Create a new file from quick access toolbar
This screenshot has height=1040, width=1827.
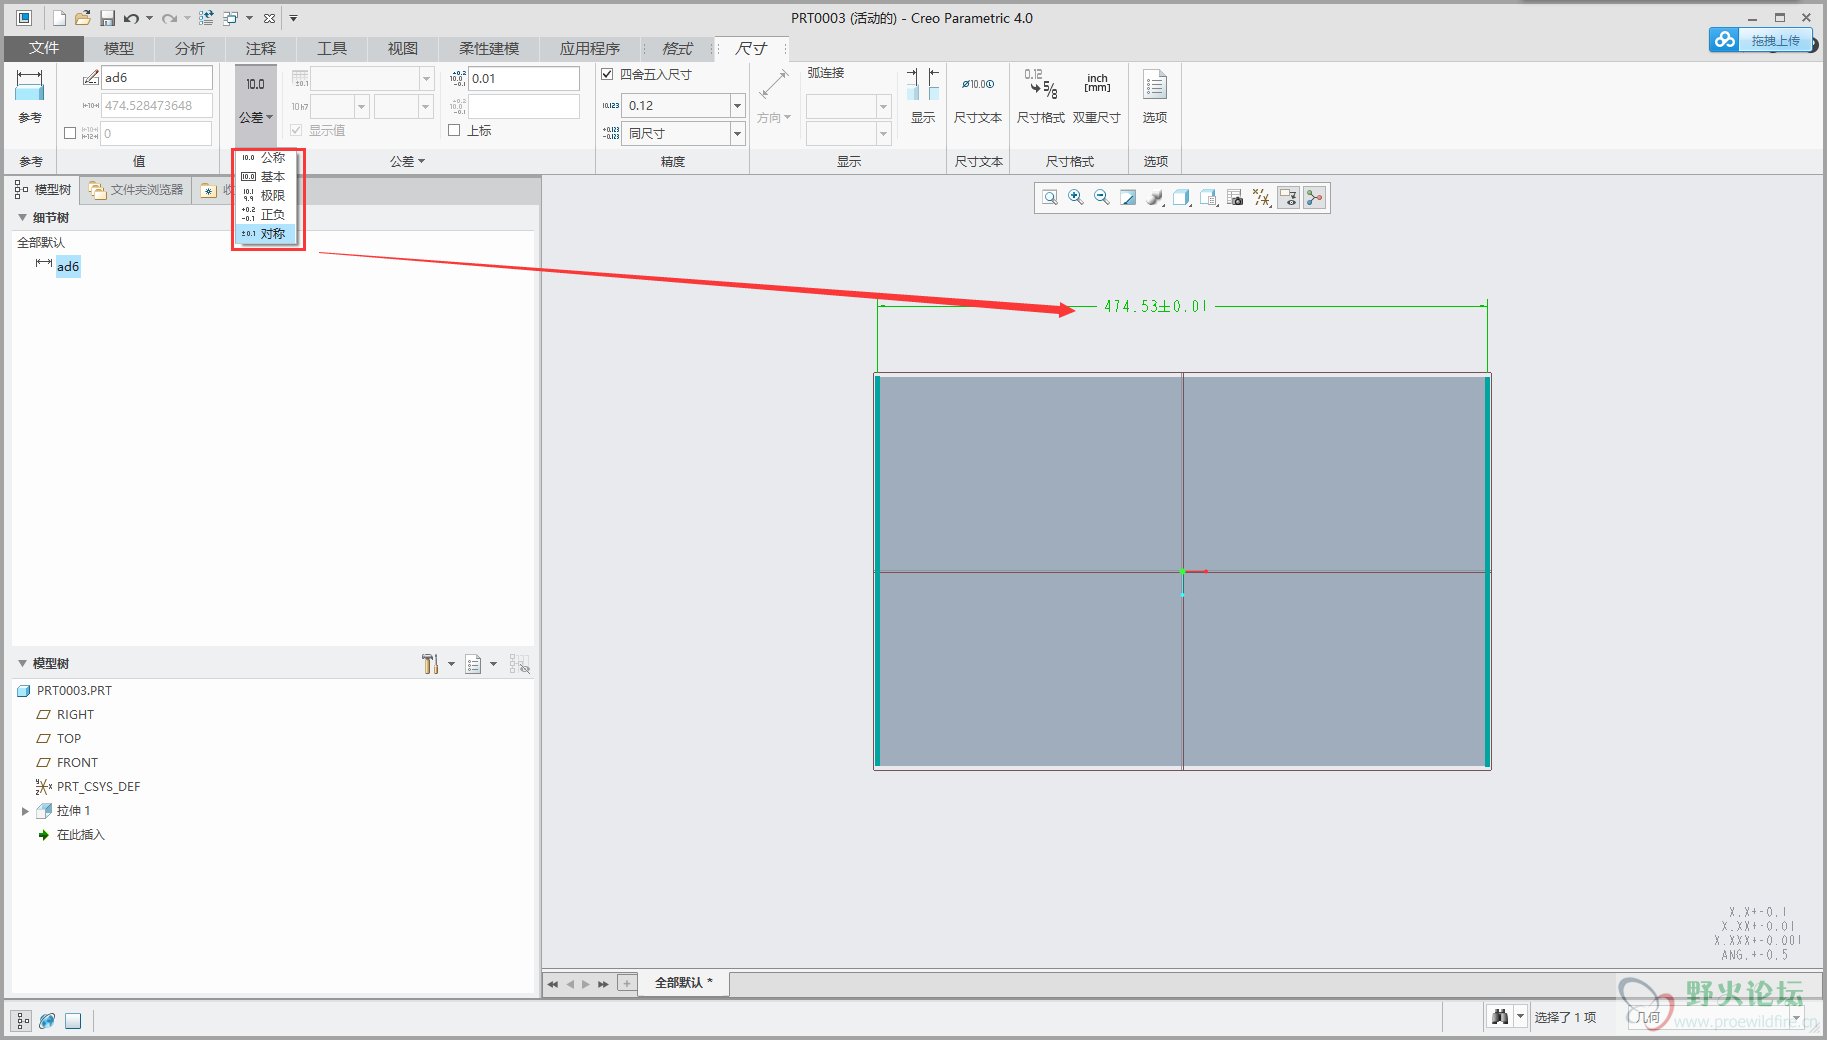[59, 18]
